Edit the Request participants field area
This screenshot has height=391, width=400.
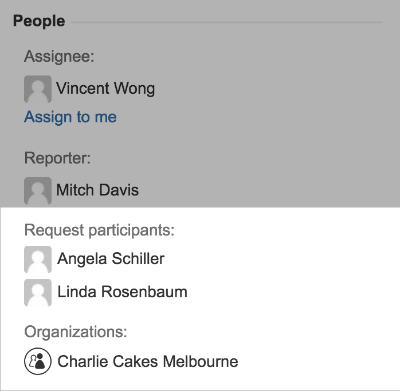click(200, 276)
